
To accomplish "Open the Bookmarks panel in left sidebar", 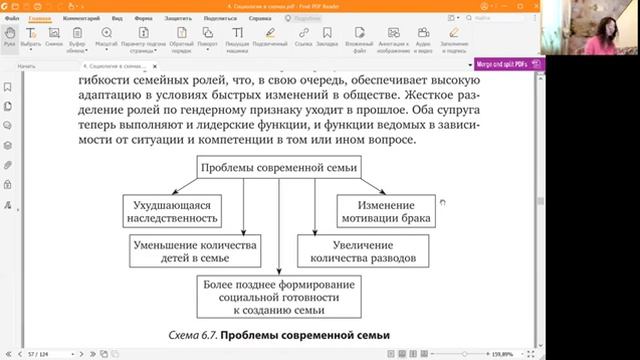I will 7,87.
